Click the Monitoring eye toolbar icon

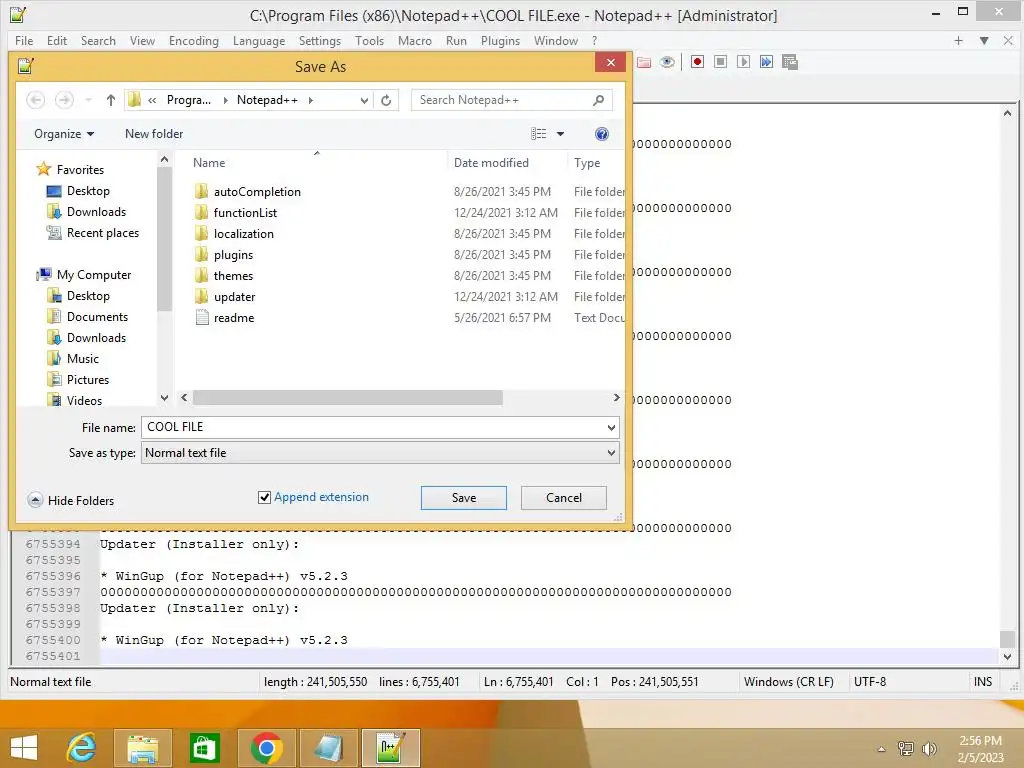[x=667, y=62]
